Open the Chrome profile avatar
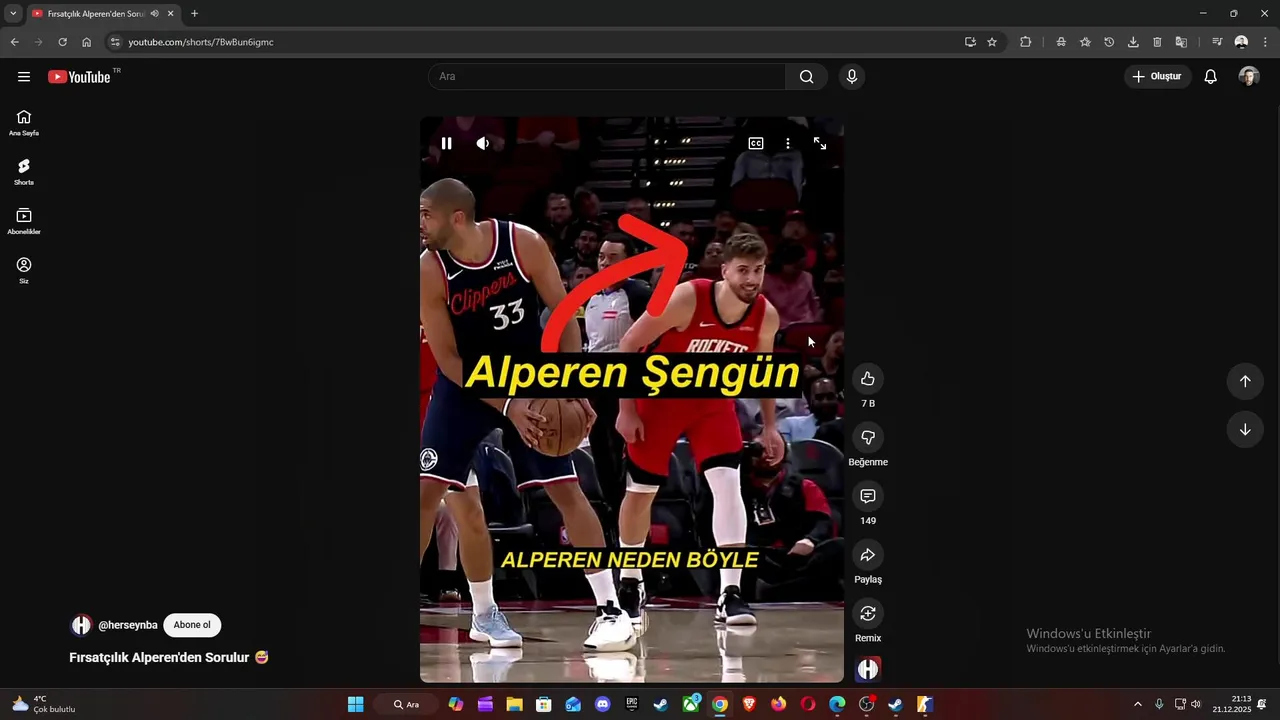This screenshot has height=720, width=1280. 1241,42
